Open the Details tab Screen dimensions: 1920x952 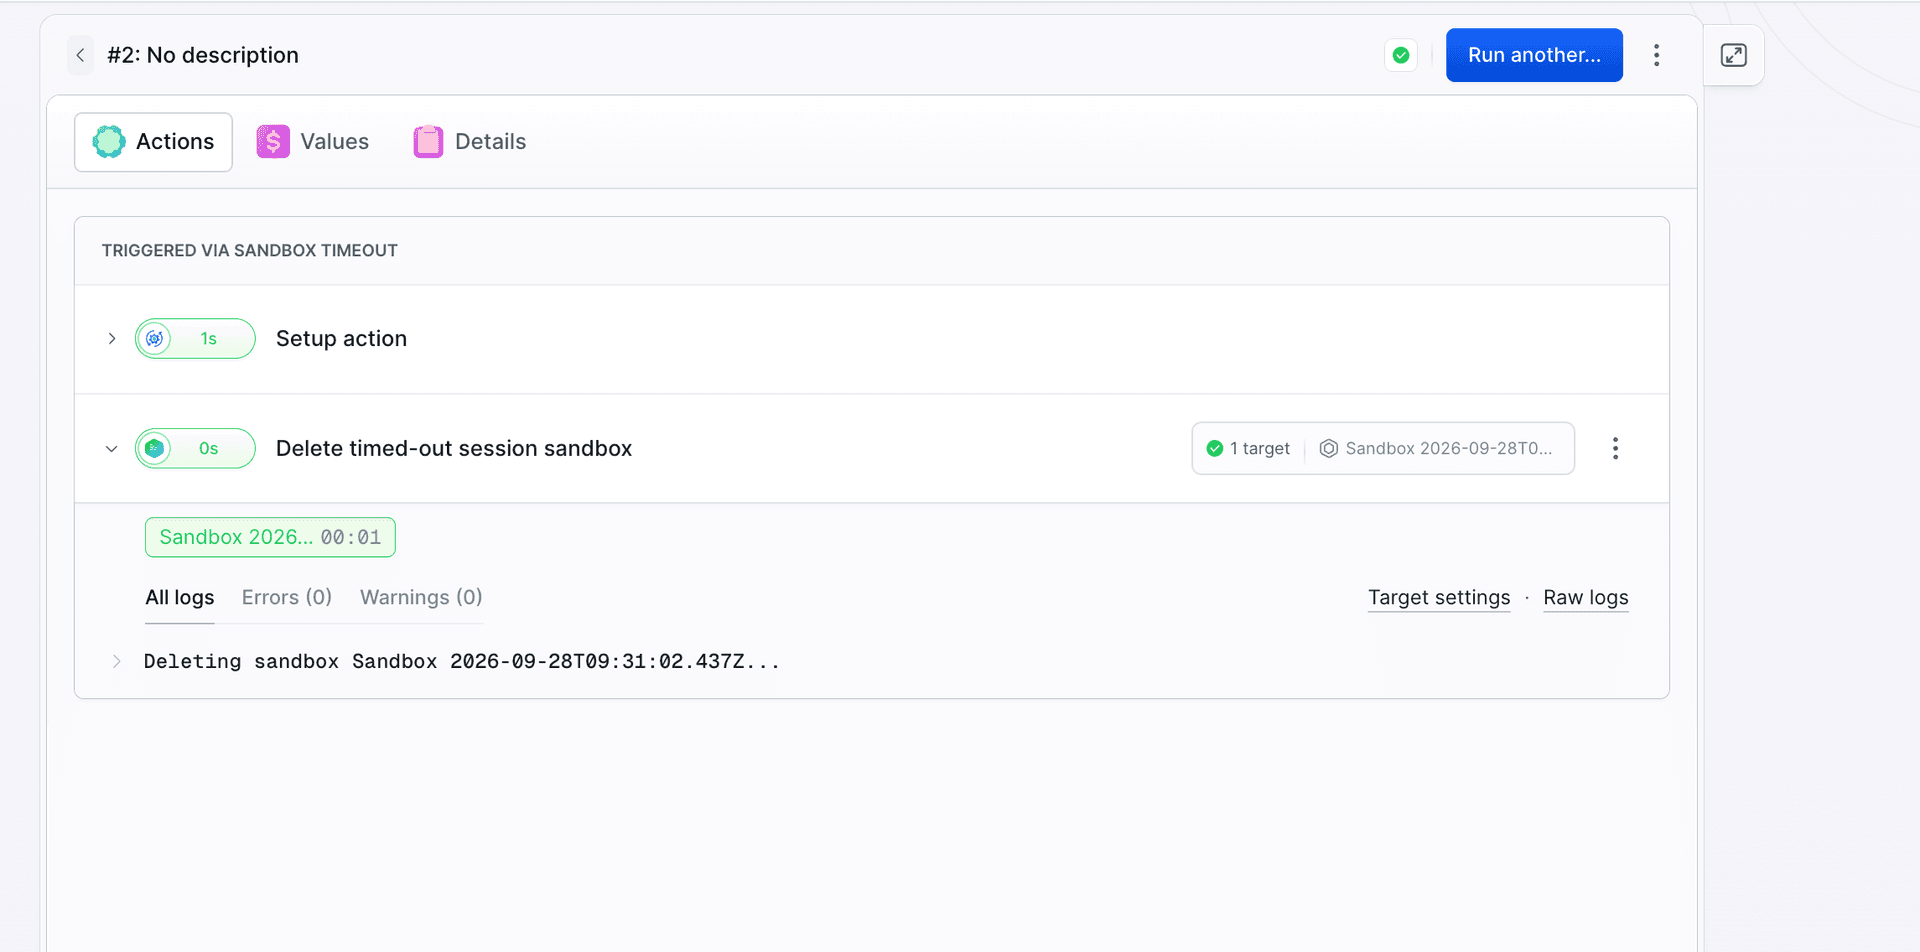click(x=470, y=142)
